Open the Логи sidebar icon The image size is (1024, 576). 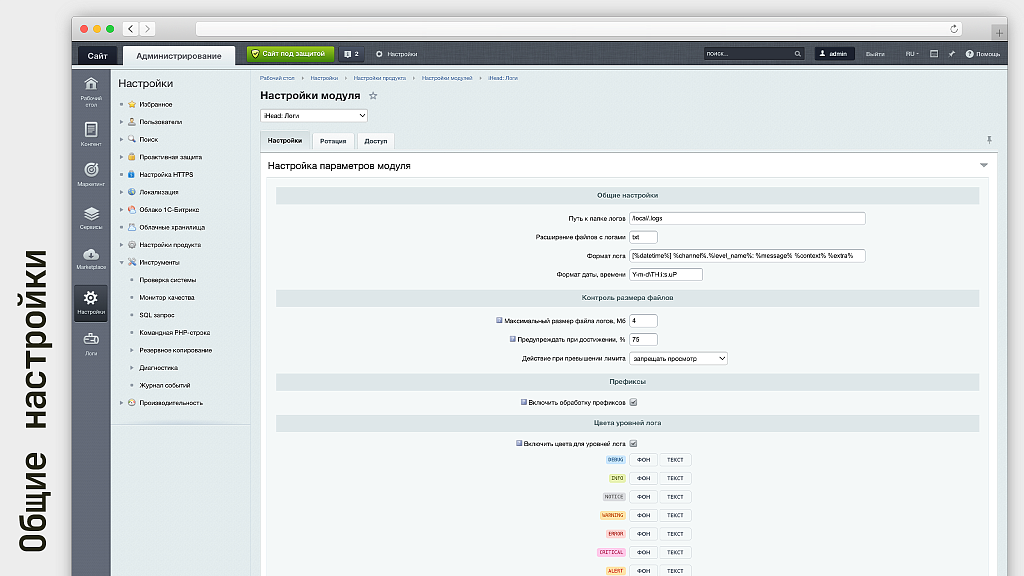coord(91,342)
